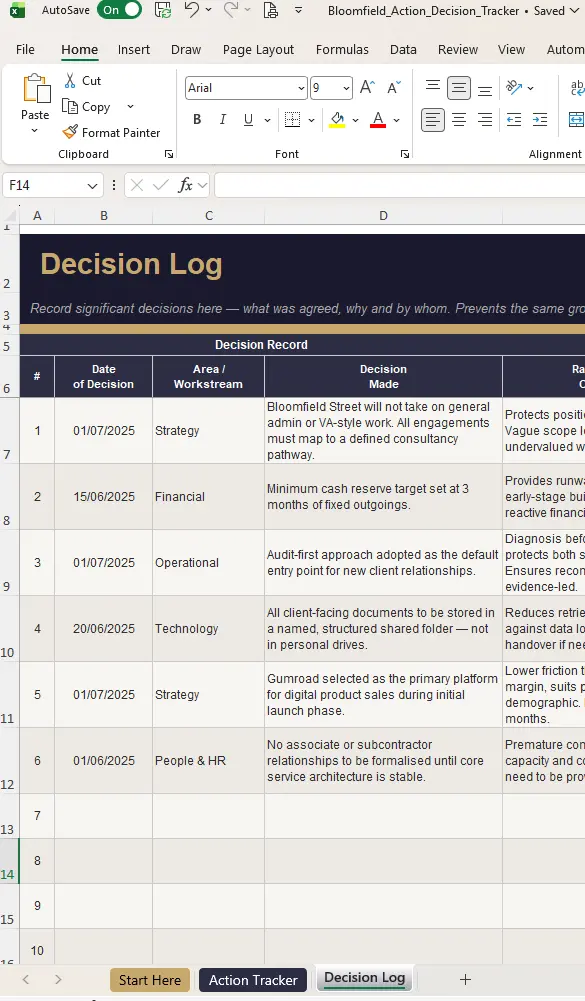Toggle the Middle Align button
The height and width of the screenshot is (1001, 585).
click(459, 88)
